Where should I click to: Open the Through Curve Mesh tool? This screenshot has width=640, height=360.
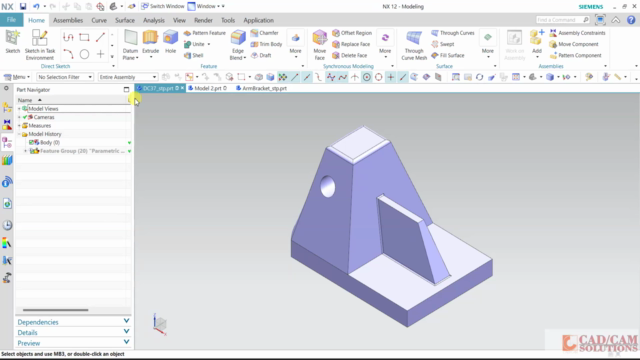(414, 45)
